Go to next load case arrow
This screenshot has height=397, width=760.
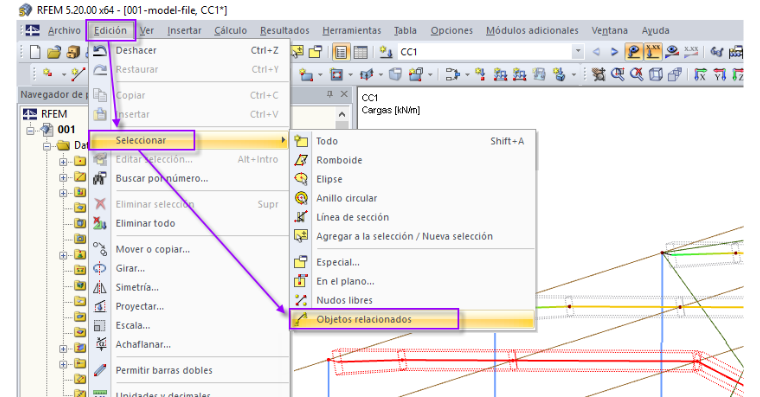614,51
